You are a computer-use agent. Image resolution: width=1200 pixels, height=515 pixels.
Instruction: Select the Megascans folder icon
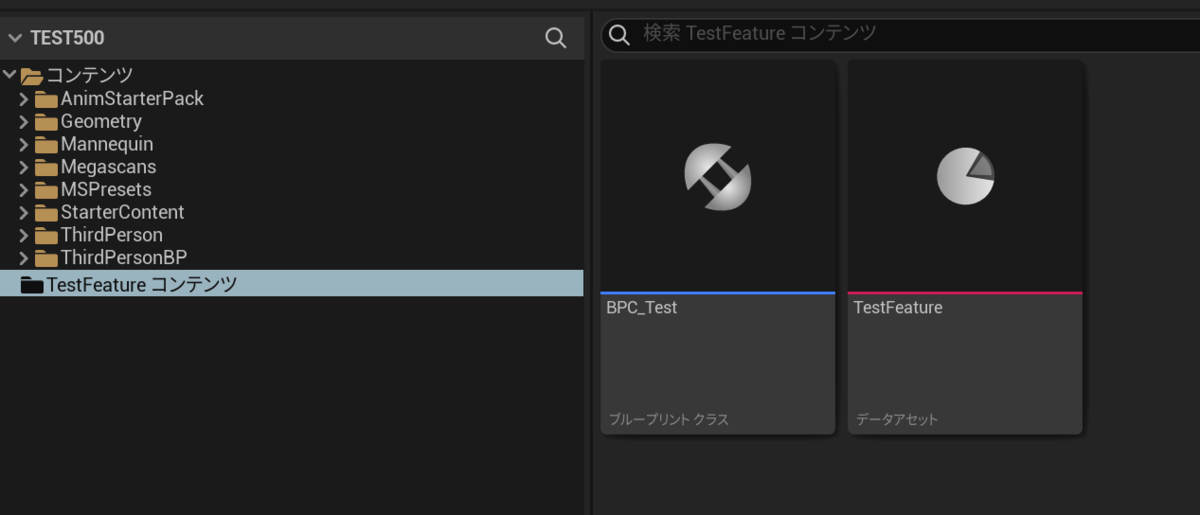pyautogui.click(x=46, y=167)
